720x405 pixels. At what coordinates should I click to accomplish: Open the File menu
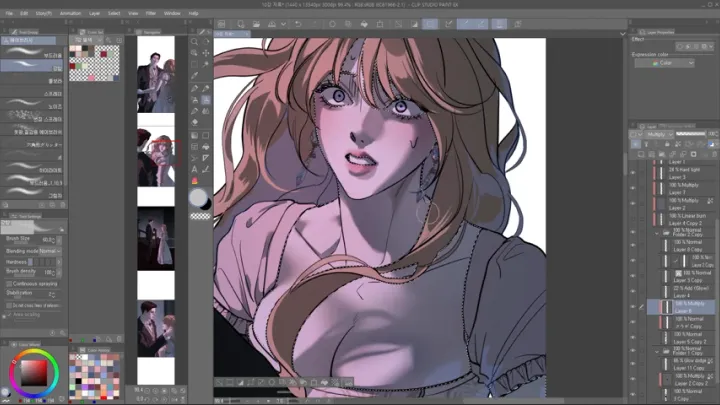[9, 13]
